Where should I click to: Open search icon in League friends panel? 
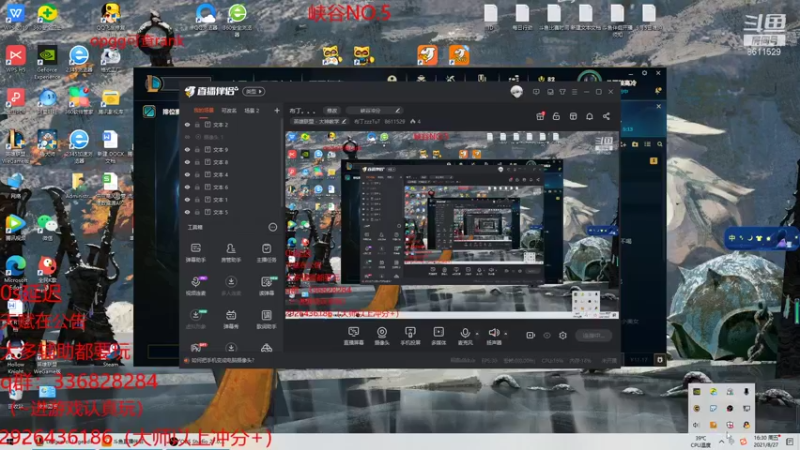coord(660,144)
